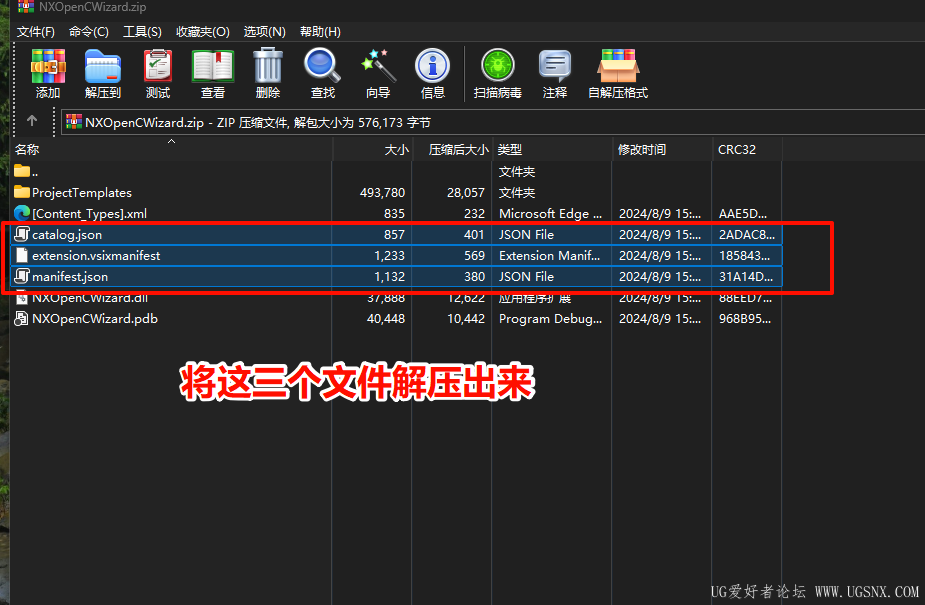The height and width of the screenshot is (605, 925).
Task: Open the 工具(S) menu
Action: [142, 31]
